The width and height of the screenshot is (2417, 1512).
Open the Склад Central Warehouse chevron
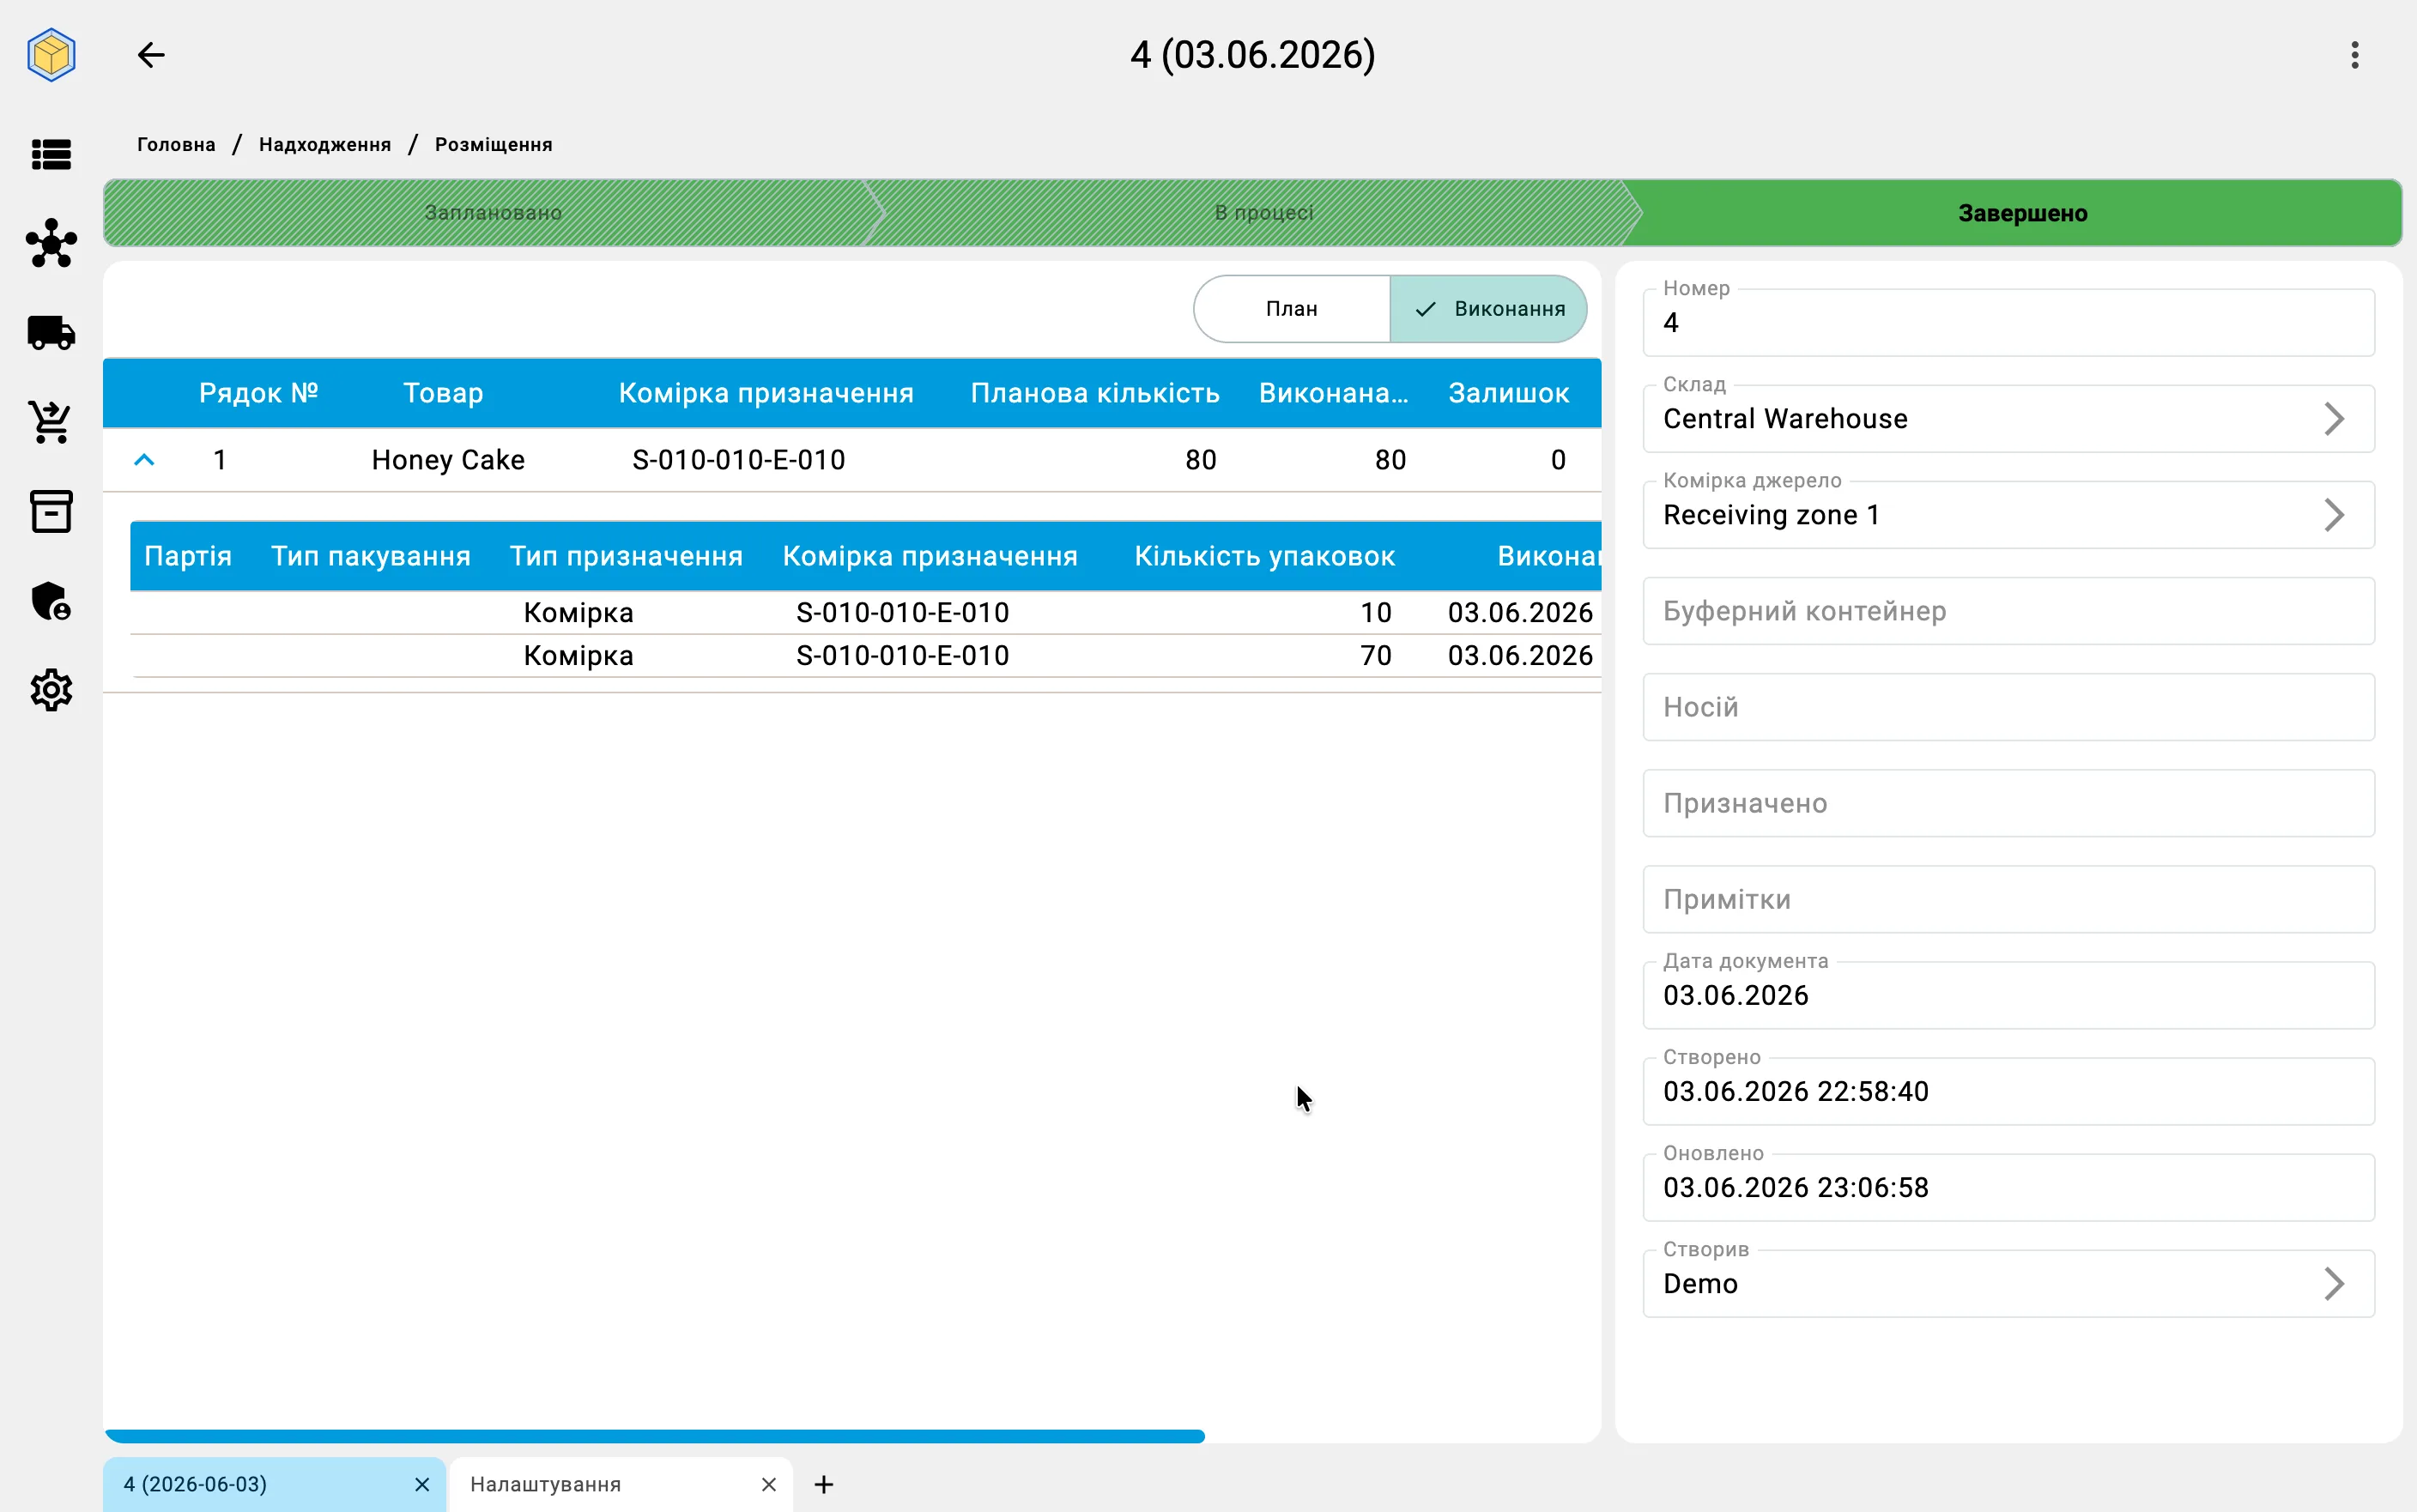pyautogui.click(x=2334, y=419)
